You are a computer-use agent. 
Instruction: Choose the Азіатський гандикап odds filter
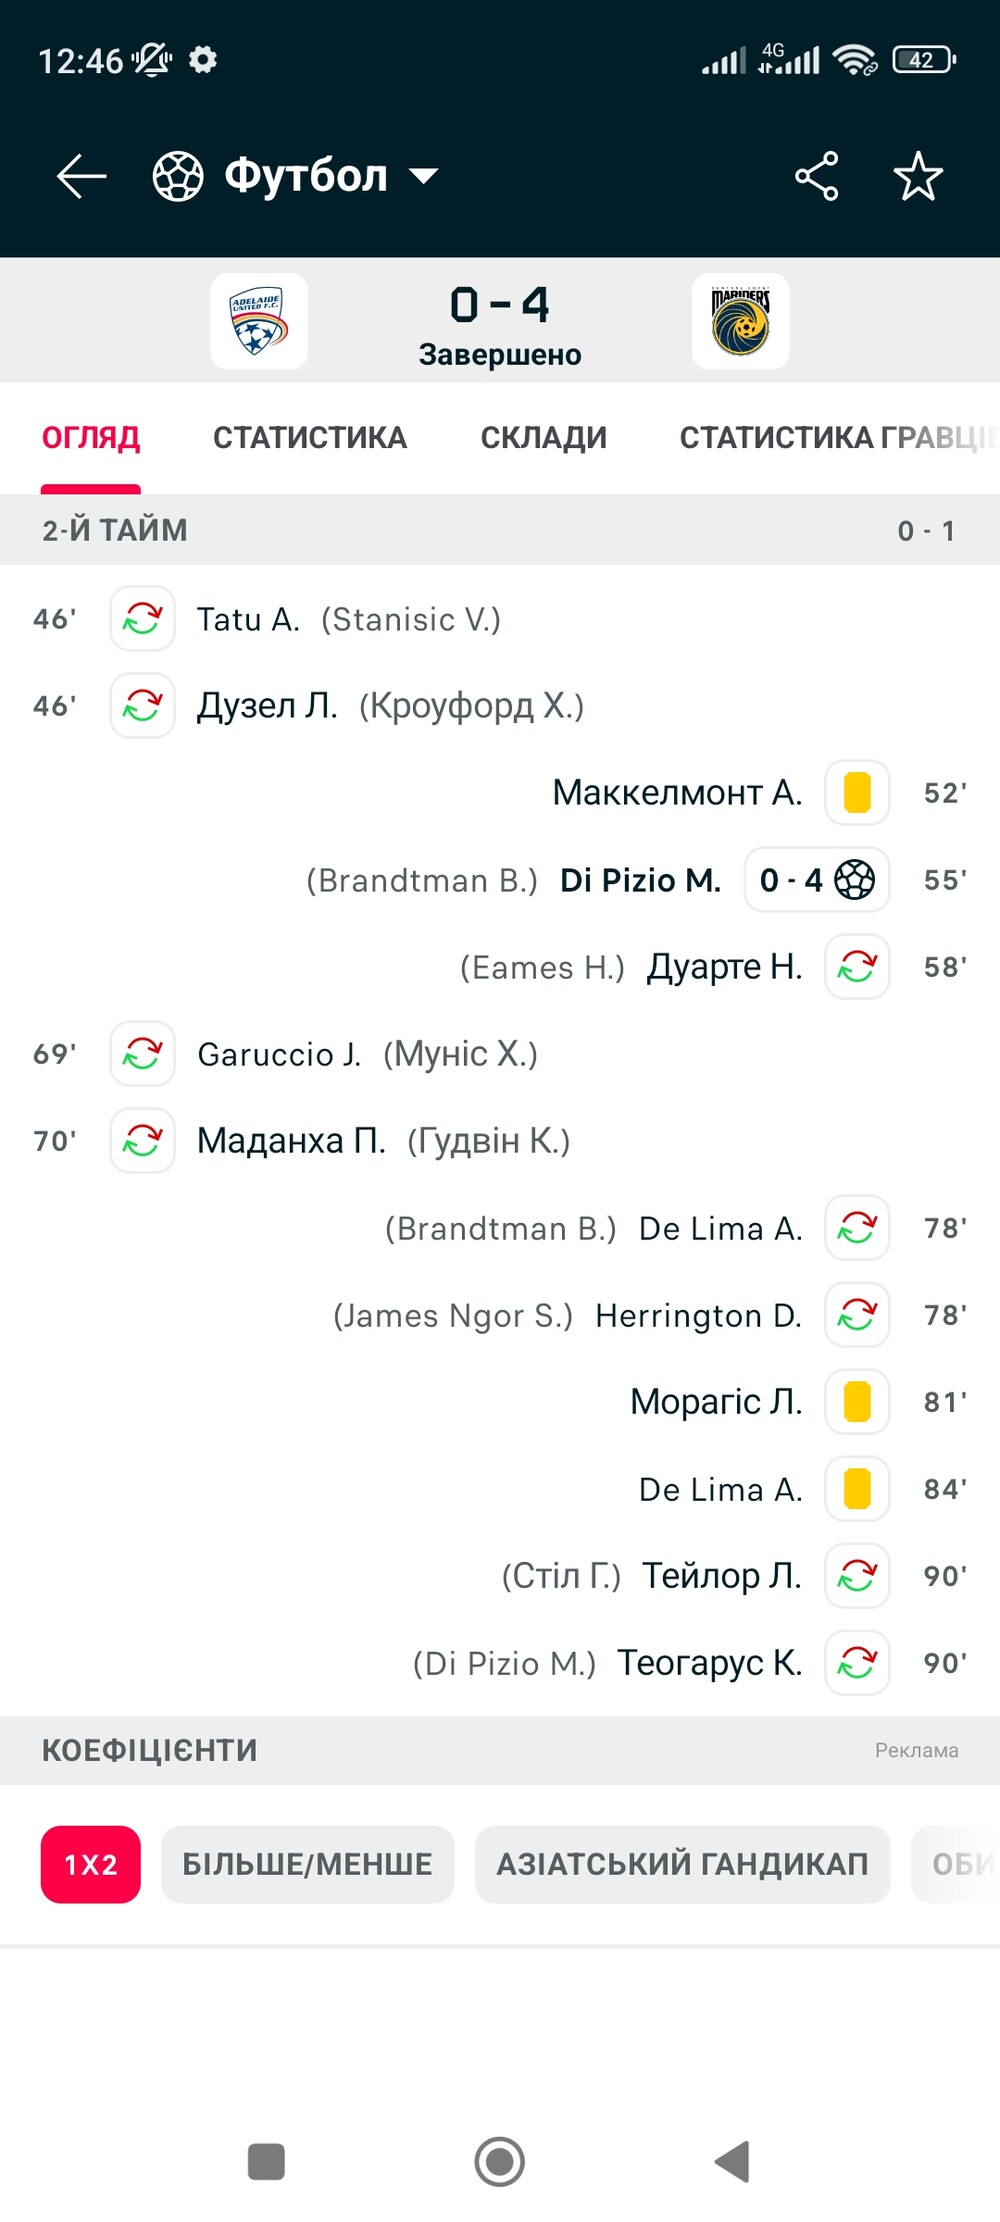(682, 1865)
